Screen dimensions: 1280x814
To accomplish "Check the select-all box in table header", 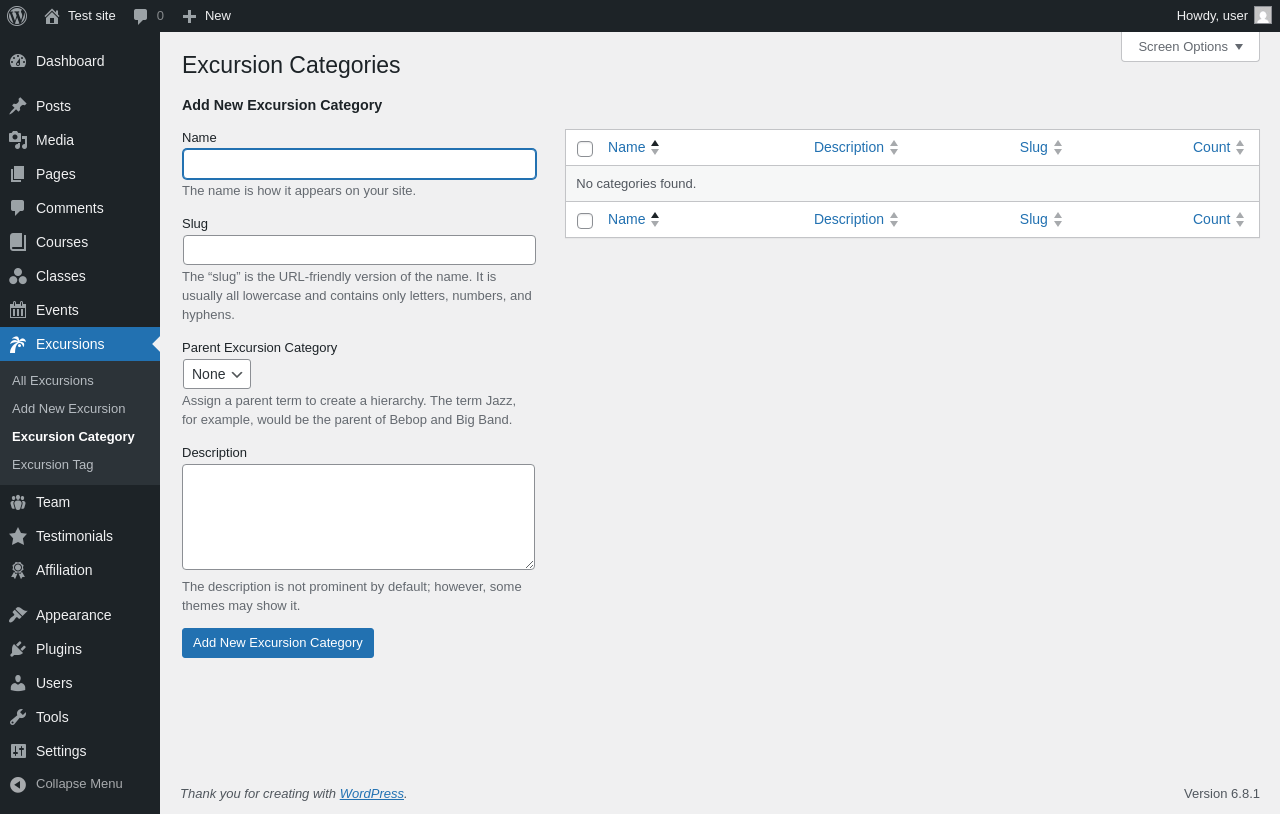I will [x=585, y=149].
